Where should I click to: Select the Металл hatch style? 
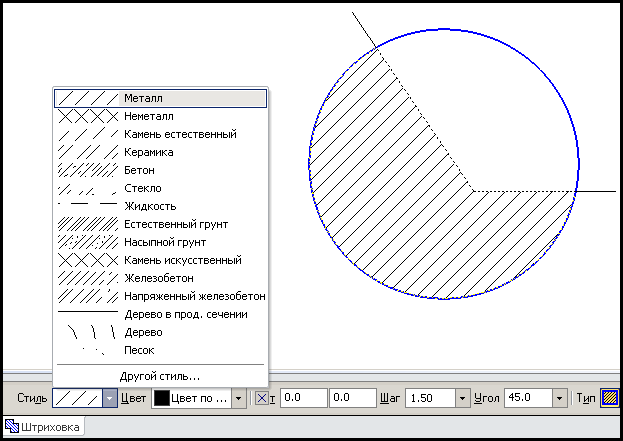(160, 98)
